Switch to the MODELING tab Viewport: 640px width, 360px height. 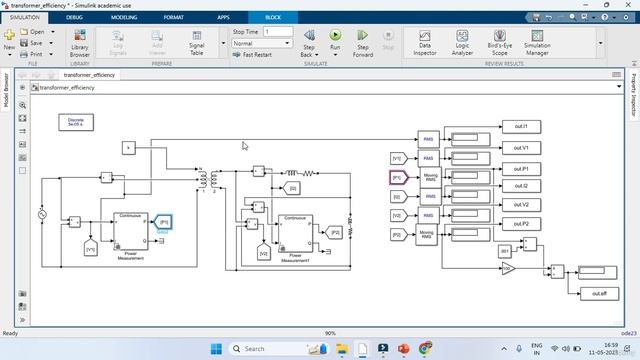click(124, 18)
